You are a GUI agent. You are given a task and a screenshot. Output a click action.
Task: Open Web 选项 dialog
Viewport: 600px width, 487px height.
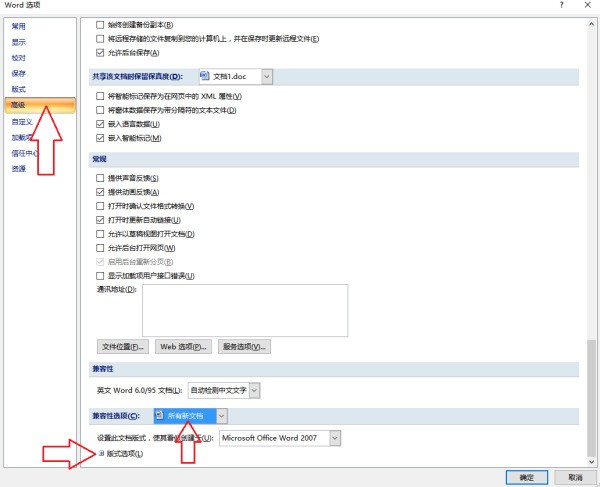(183, 347)
